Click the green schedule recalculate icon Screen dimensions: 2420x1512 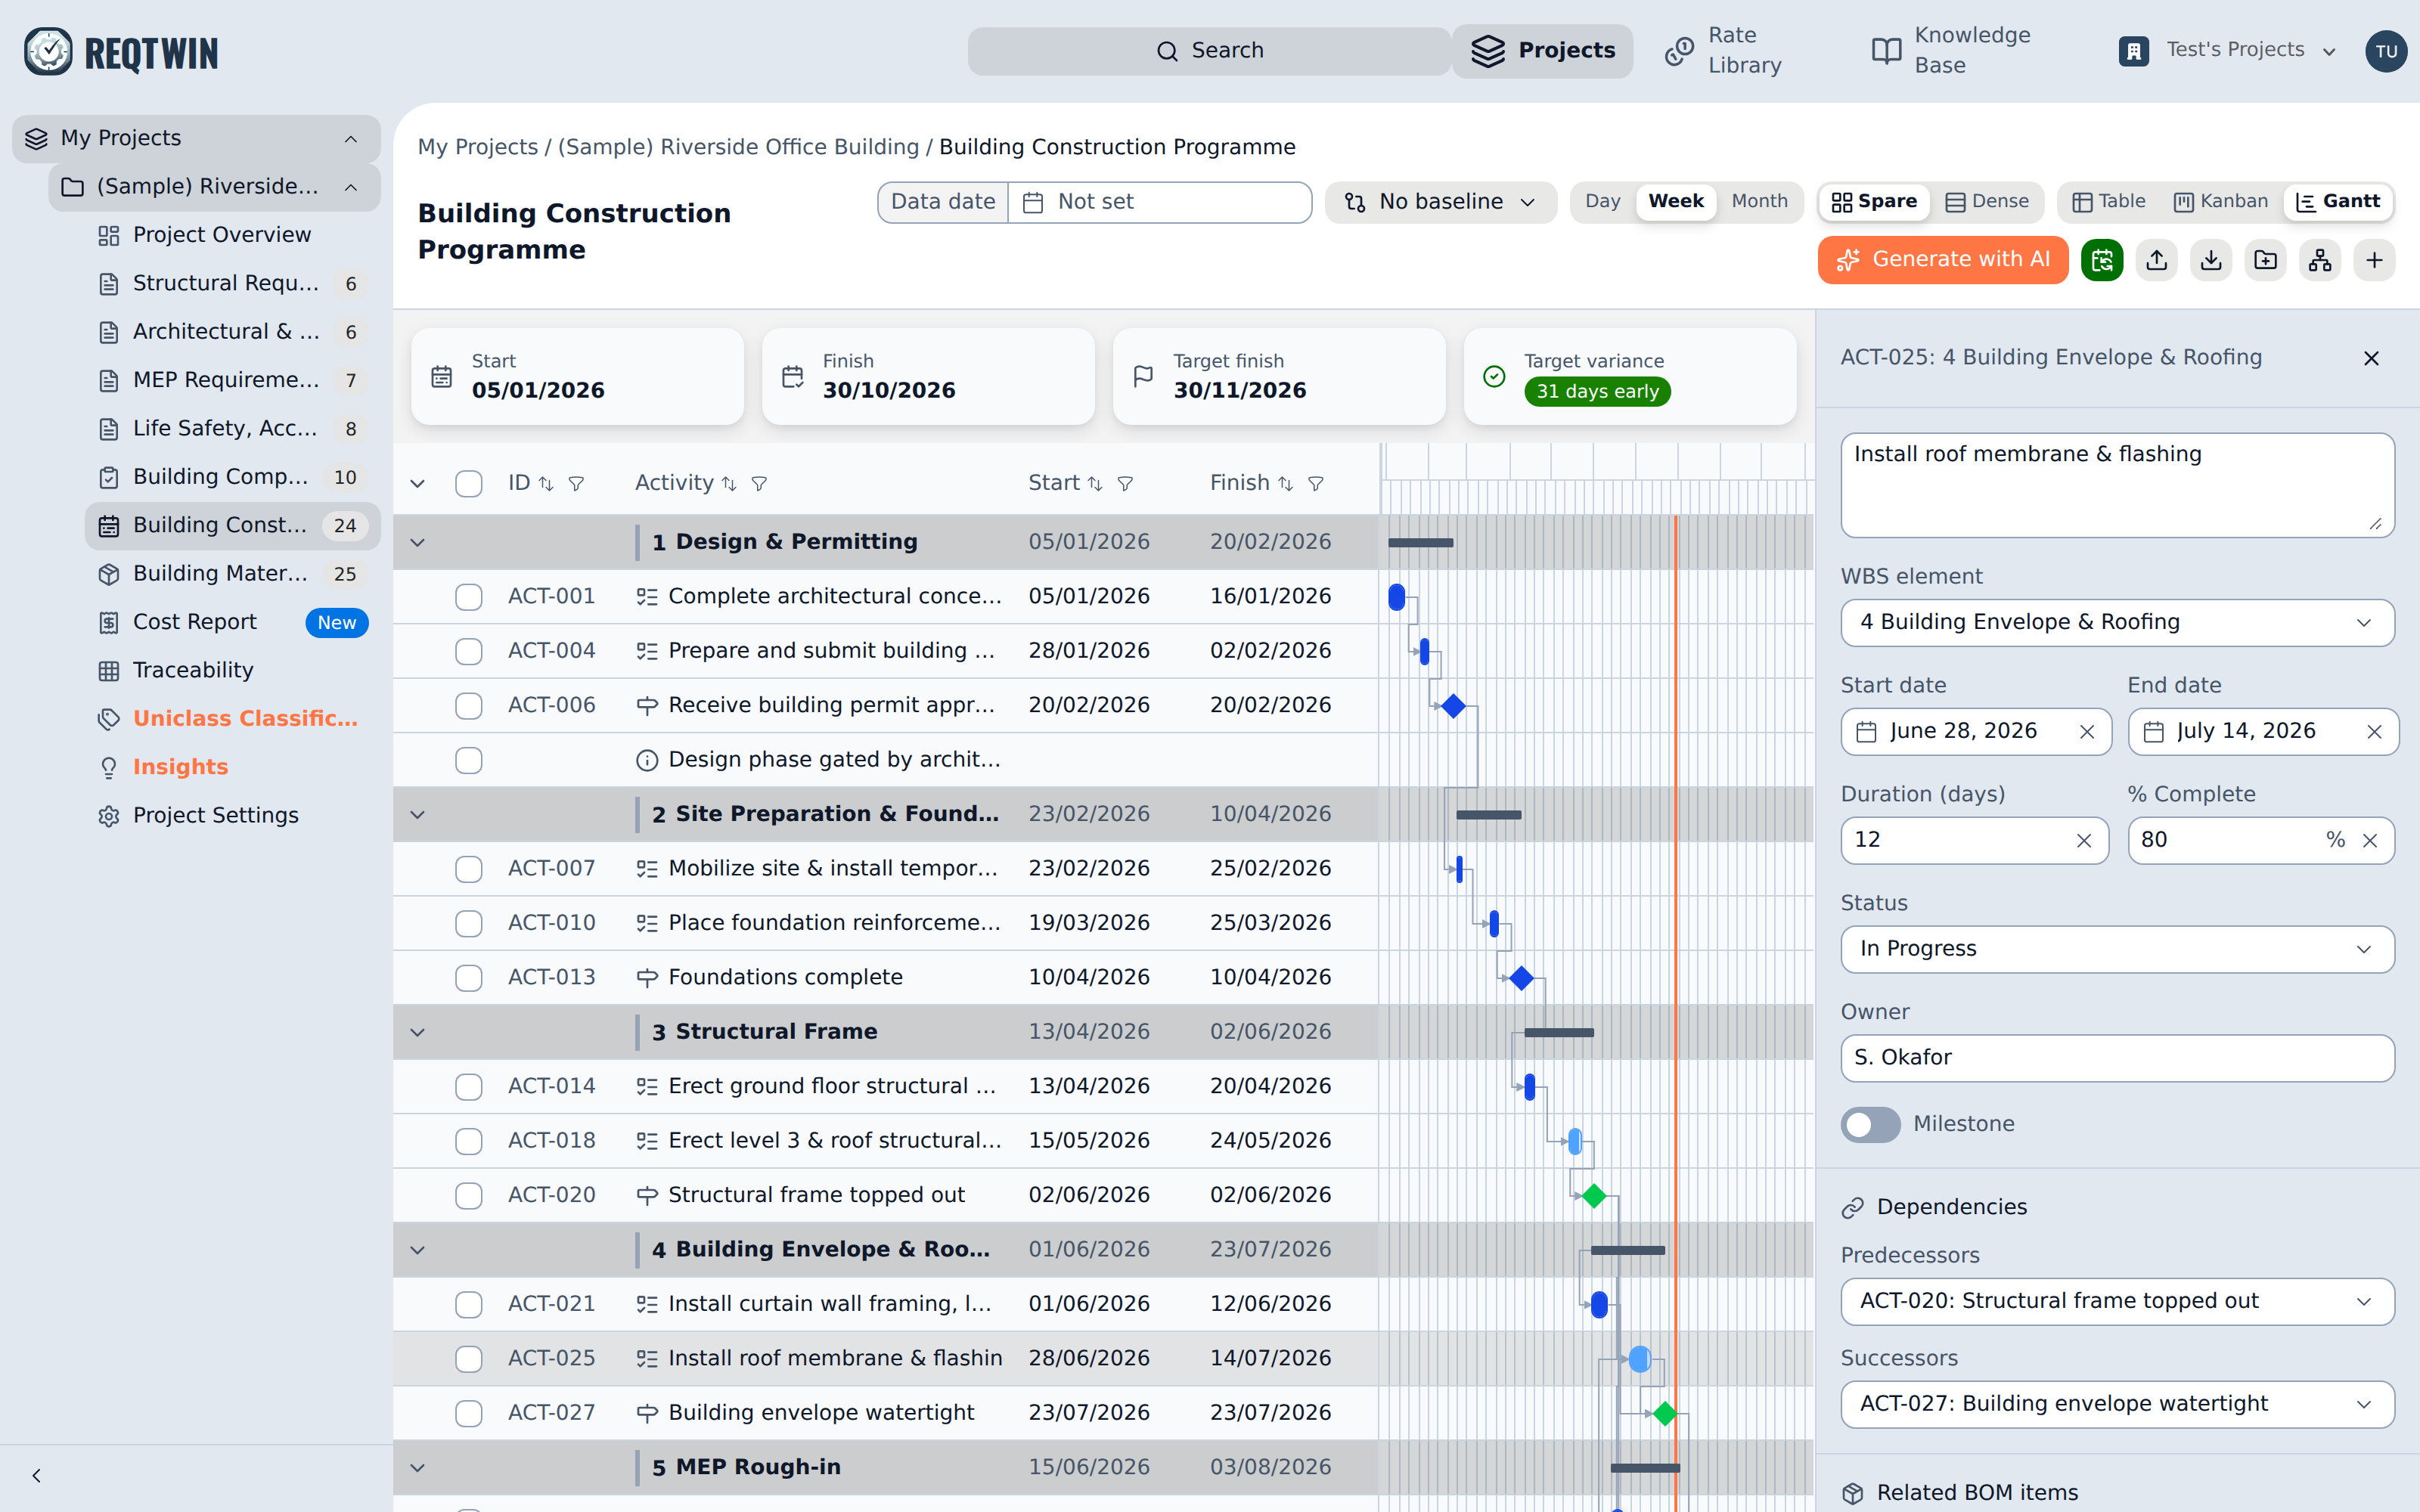tap(2101, 261)
